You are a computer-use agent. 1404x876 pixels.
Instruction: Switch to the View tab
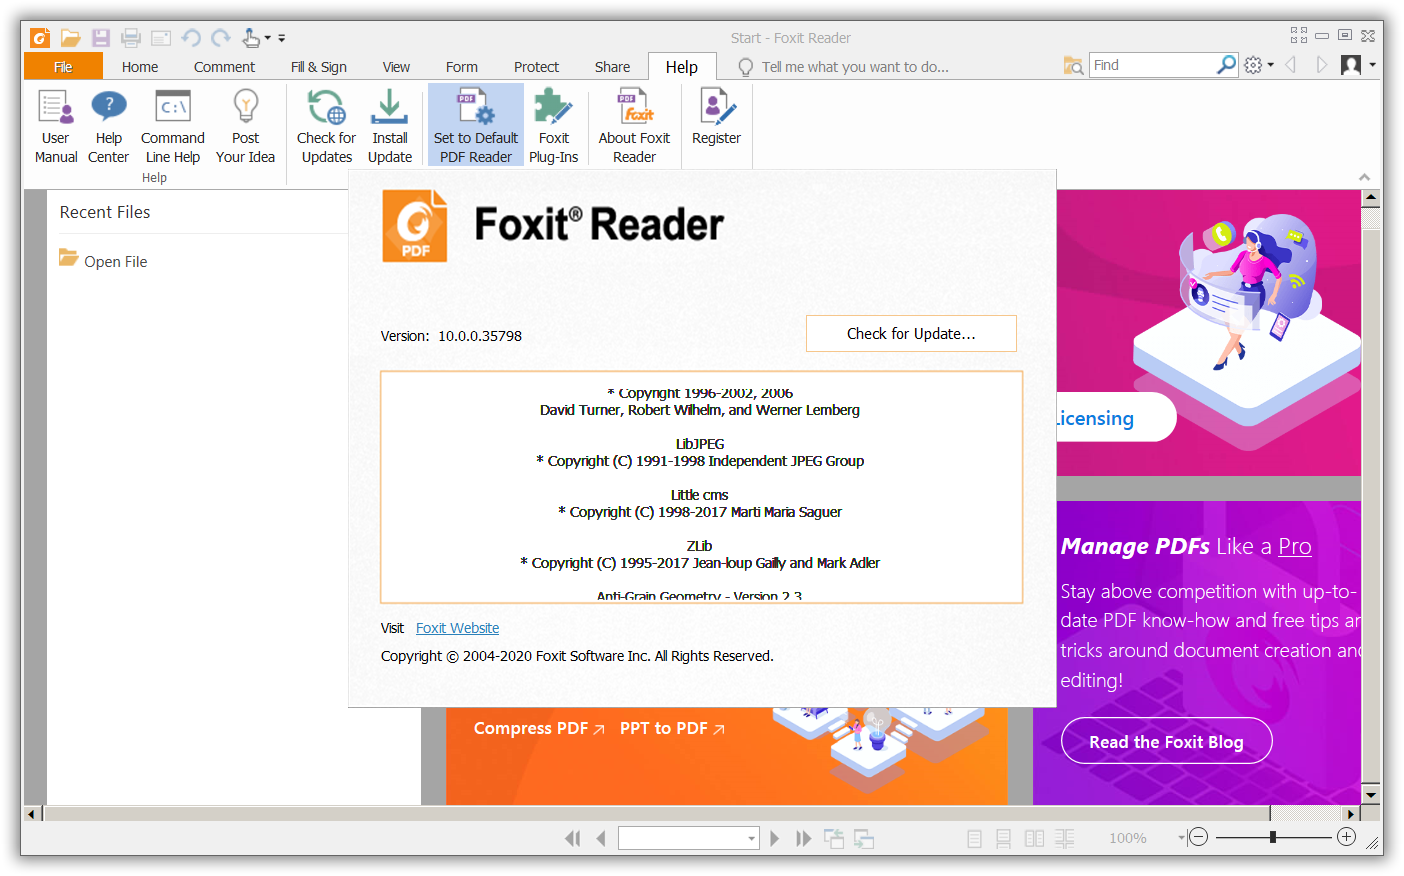[x=396, y=67]
